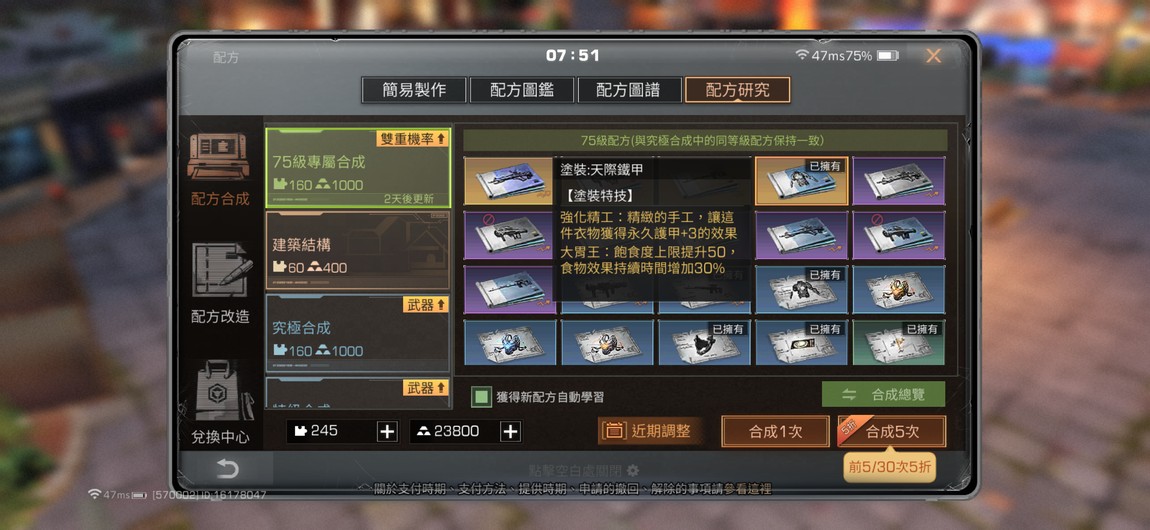Open the 合成總覽 overview button
This screenshot has height=530, width=1150.
(x=883, y=394)
